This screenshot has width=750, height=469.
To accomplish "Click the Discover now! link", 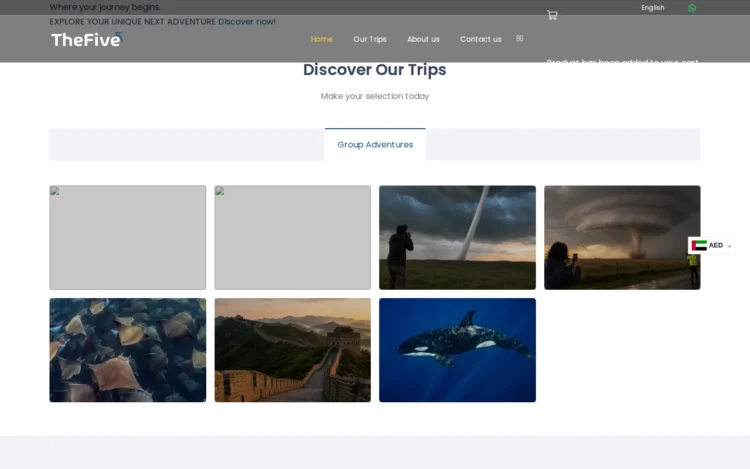I will tap(247, 22).
